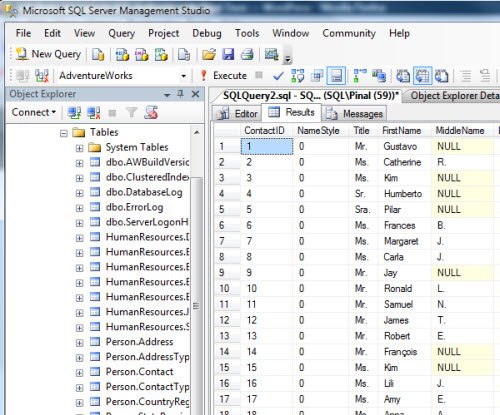Click the Execute button
500x415 pixels.
tap(223, 76)
